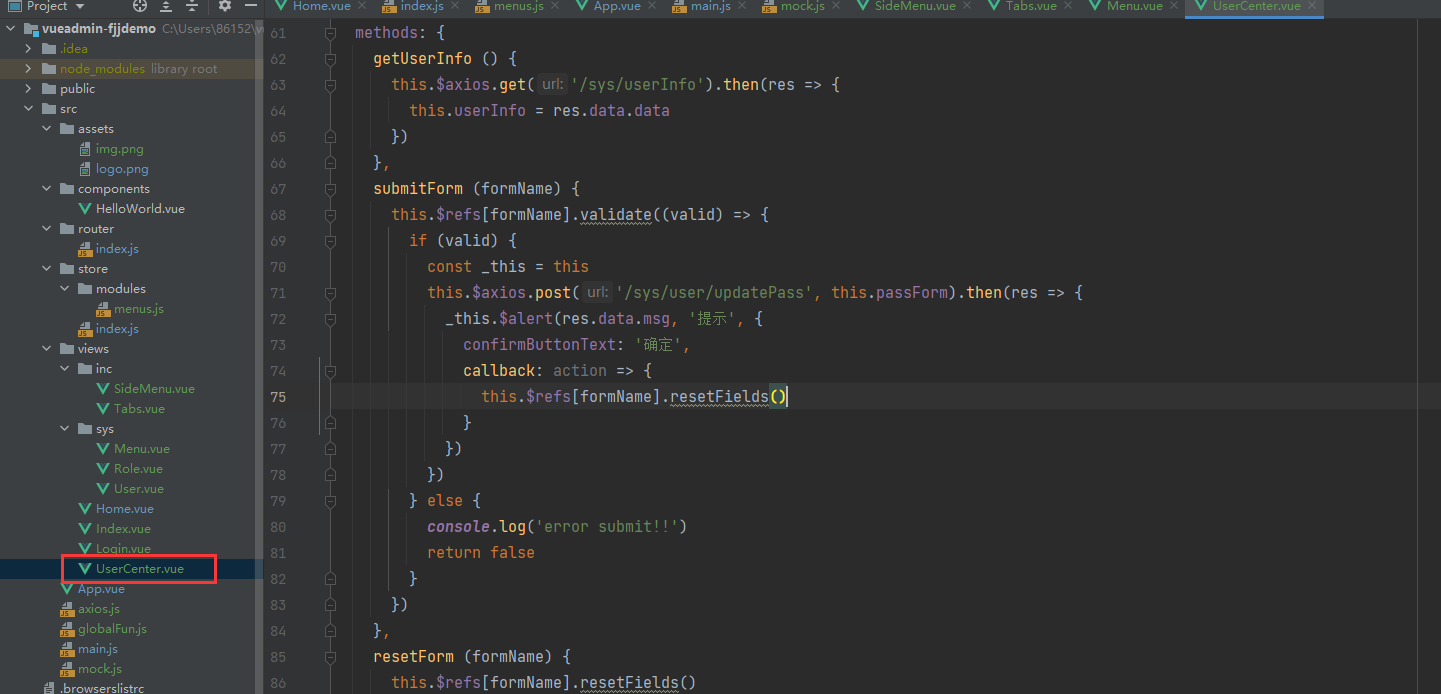
Task: Click JS icon of menus.js in tree
Action: point(104,309)
